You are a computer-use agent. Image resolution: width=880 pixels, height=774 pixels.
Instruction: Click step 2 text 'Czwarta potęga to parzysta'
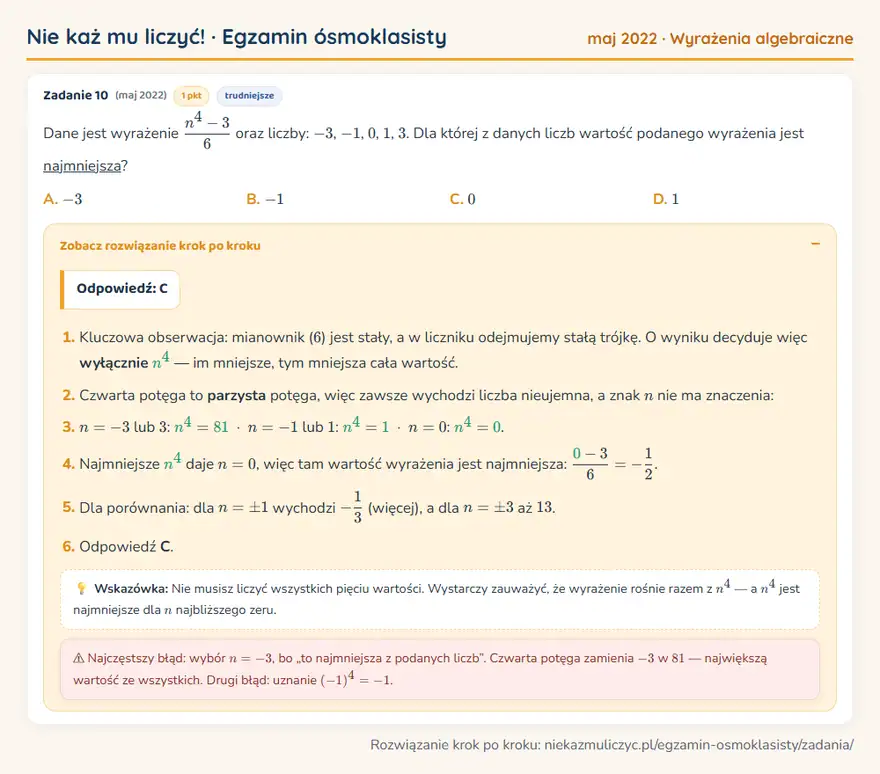click(x=172, y=396)
